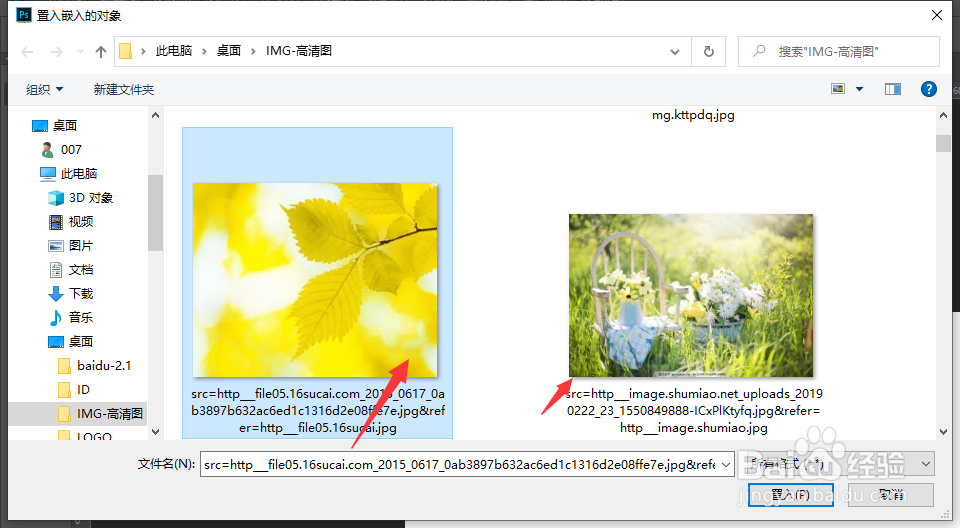
Task: Refresh the folder contents
Action: click(x=708, y=51)
